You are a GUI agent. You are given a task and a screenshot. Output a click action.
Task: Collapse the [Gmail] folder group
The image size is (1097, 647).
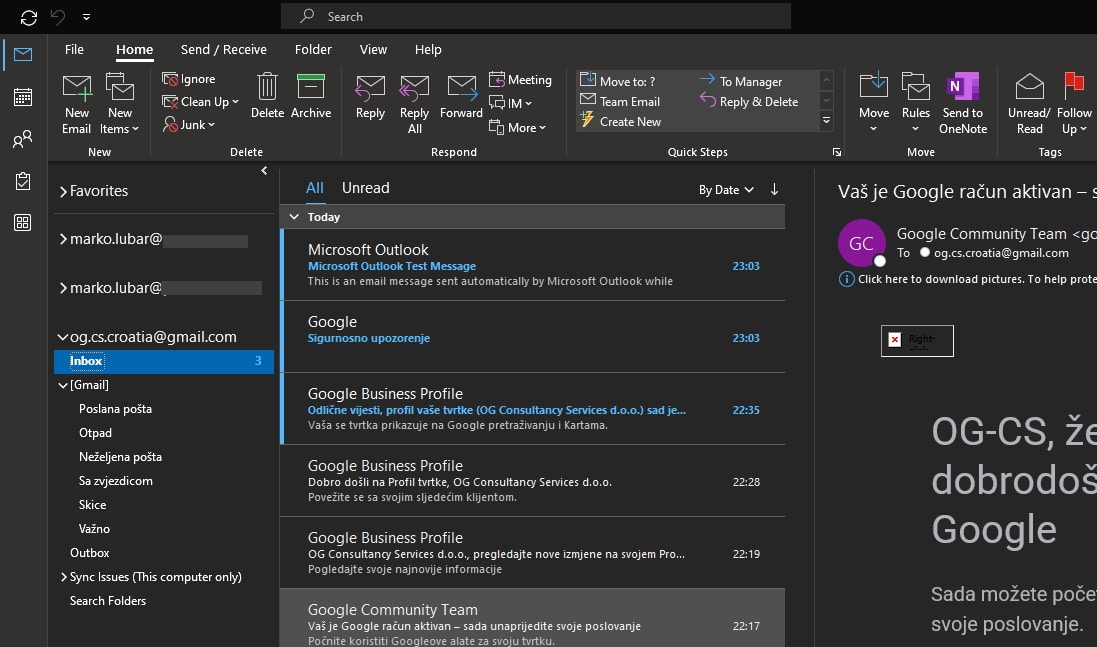tap(63, 384)
